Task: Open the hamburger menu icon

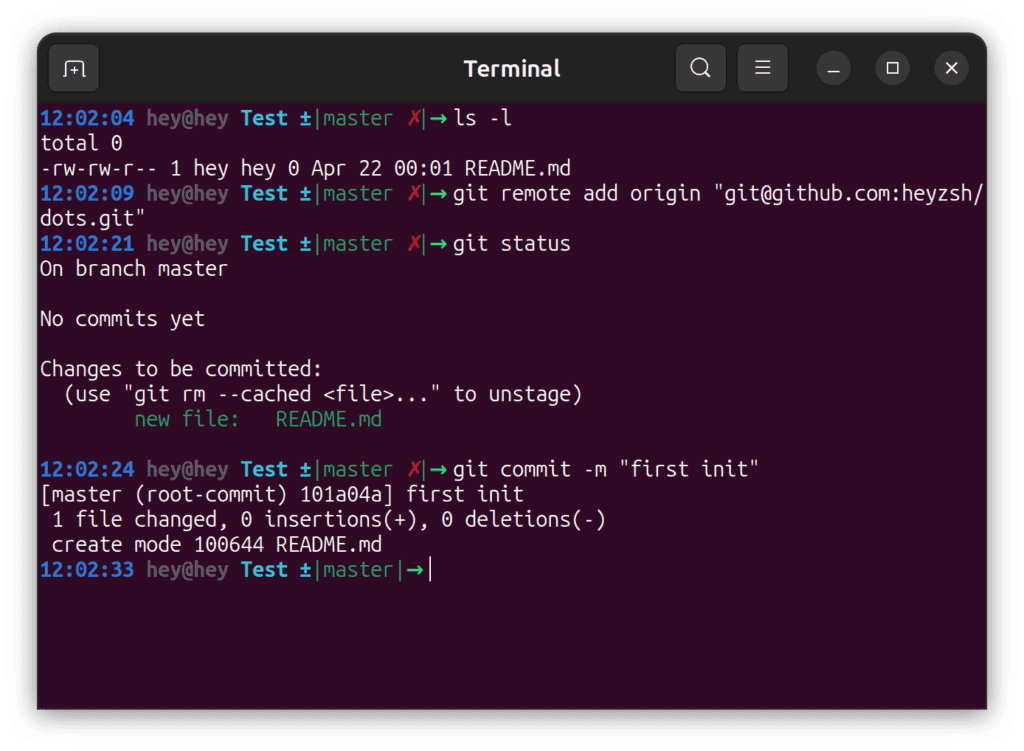Action: [x=762, y=67]
